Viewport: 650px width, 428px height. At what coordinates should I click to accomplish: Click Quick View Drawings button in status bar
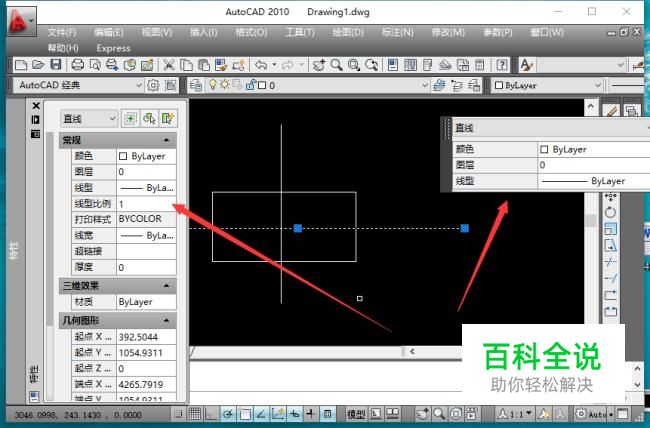pos(392,414)
